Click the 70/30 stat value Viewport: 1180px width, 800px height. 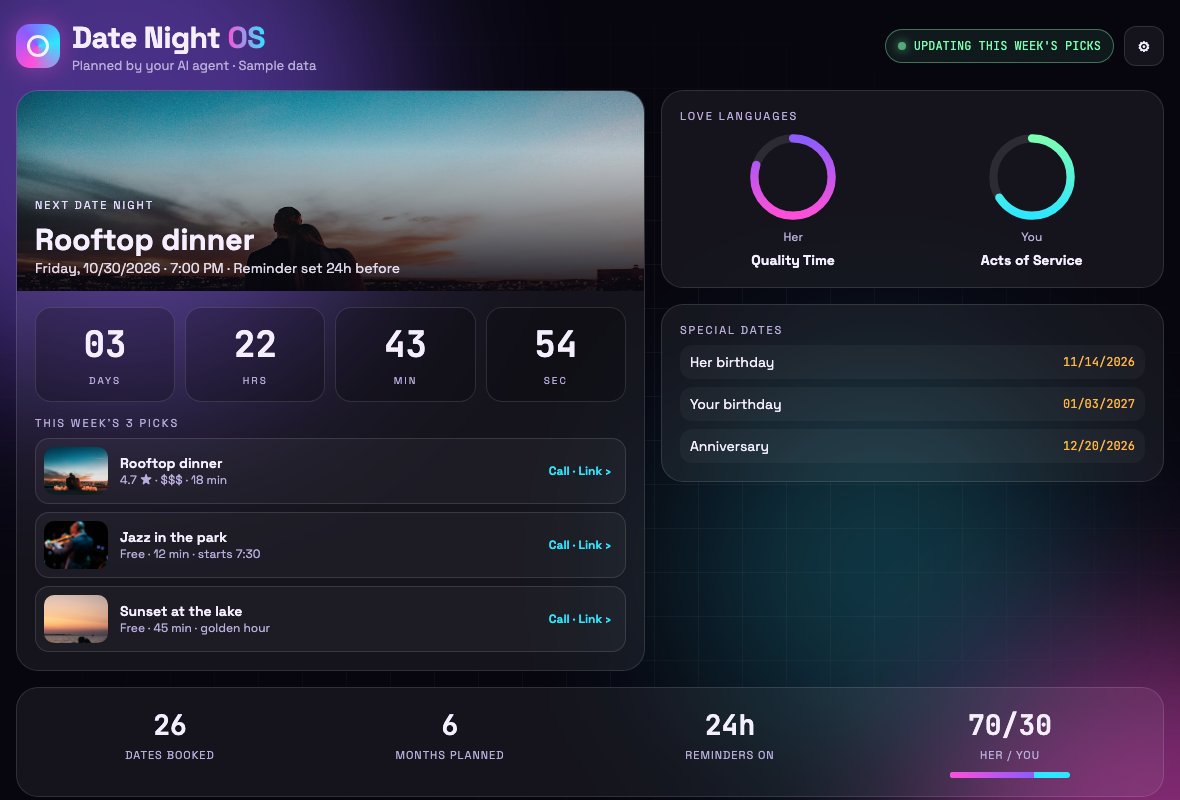(x=1009, y=725)
